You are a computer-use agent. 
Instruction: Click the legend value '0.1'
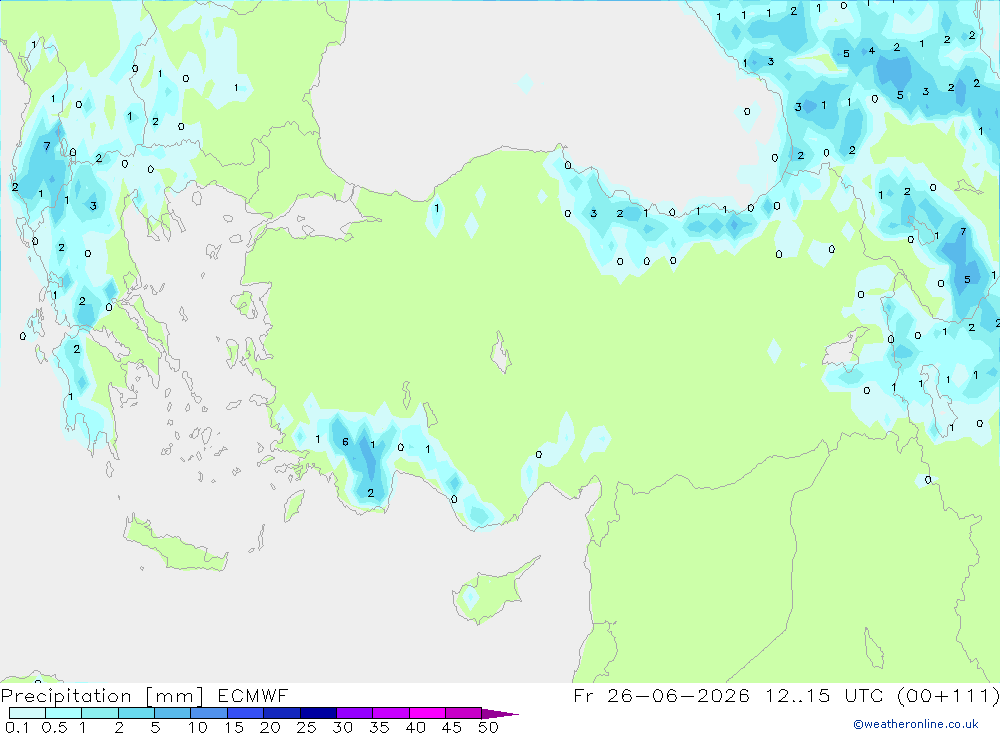(x=17, y=727)
